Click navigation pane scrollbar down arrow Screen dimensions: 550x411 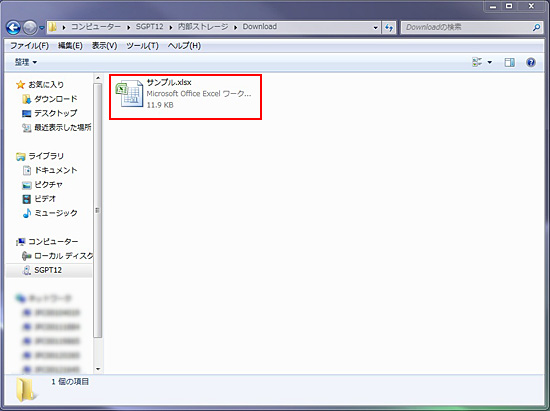coord(98,369)
